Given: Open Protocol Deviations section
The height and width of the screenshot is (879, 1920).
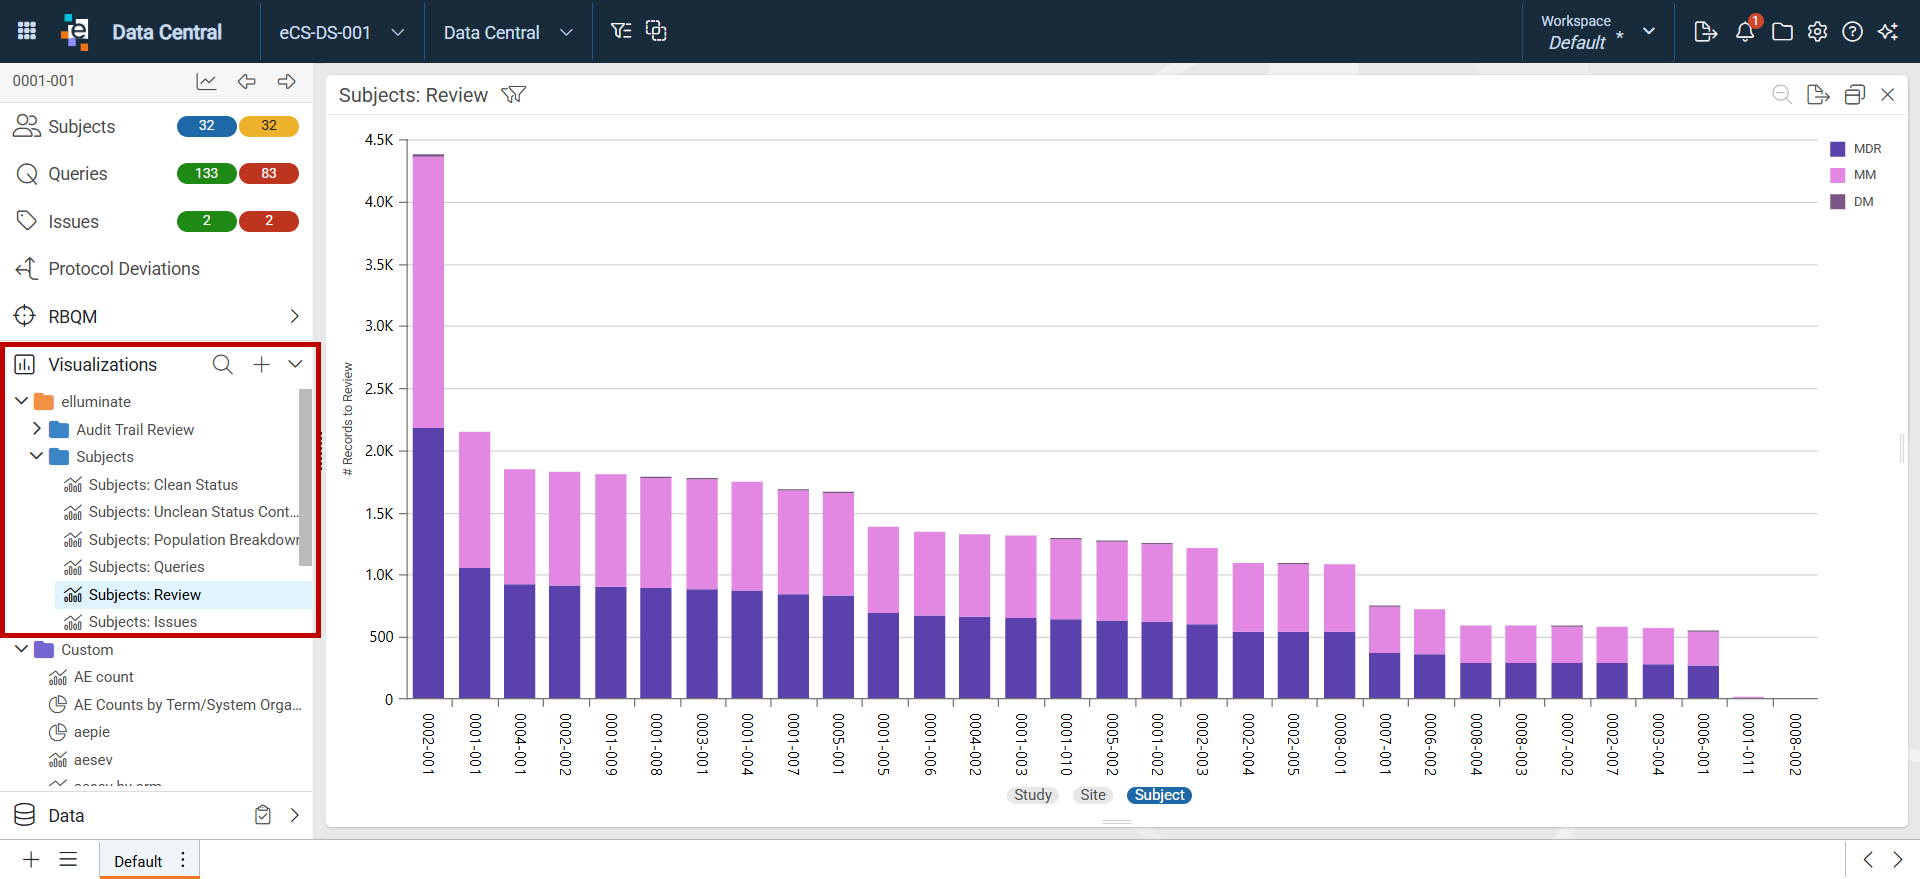Looking at the screenshot, I should [x=124, y=269].
